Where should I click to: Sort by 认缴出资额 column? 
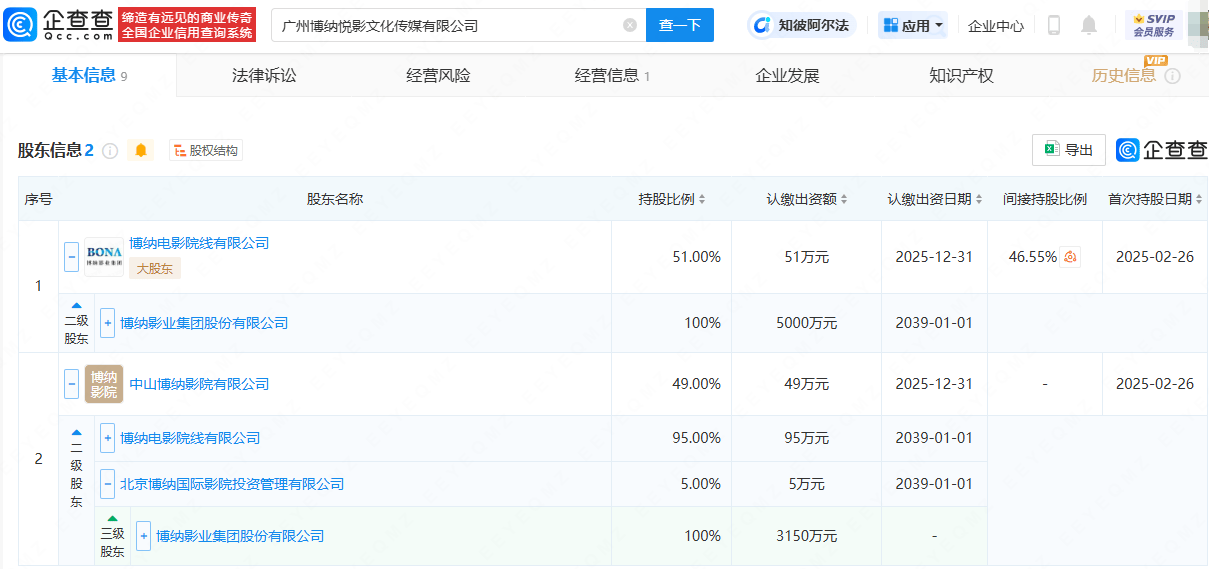(x=844, y=199)
